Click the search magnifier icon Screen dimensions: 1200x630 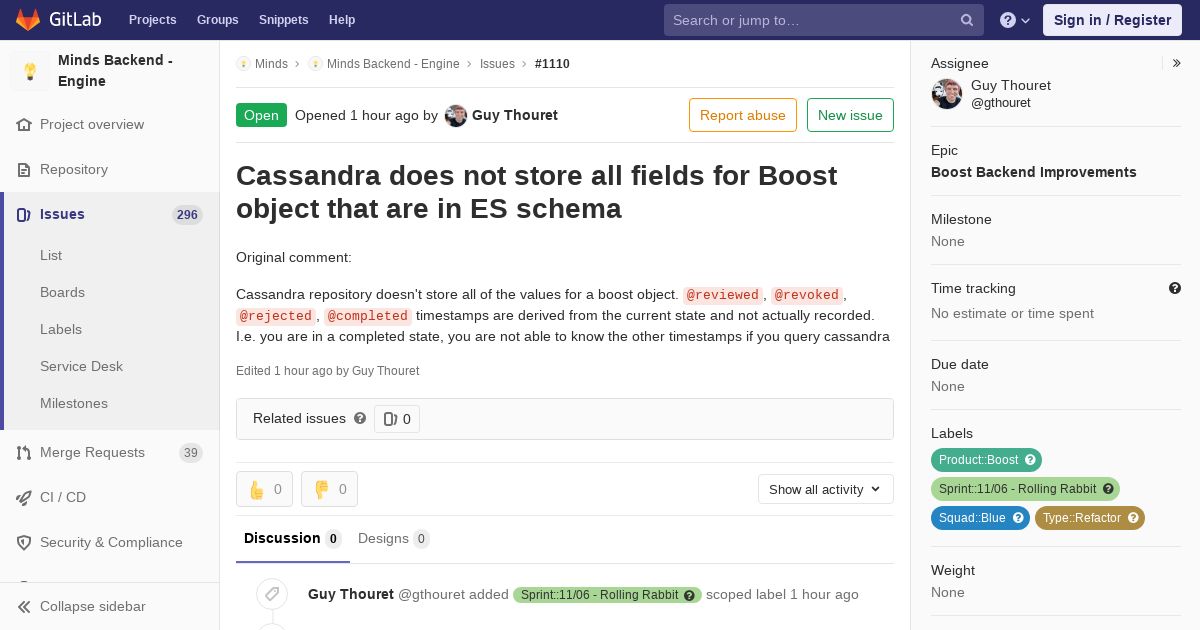(967, 20)
